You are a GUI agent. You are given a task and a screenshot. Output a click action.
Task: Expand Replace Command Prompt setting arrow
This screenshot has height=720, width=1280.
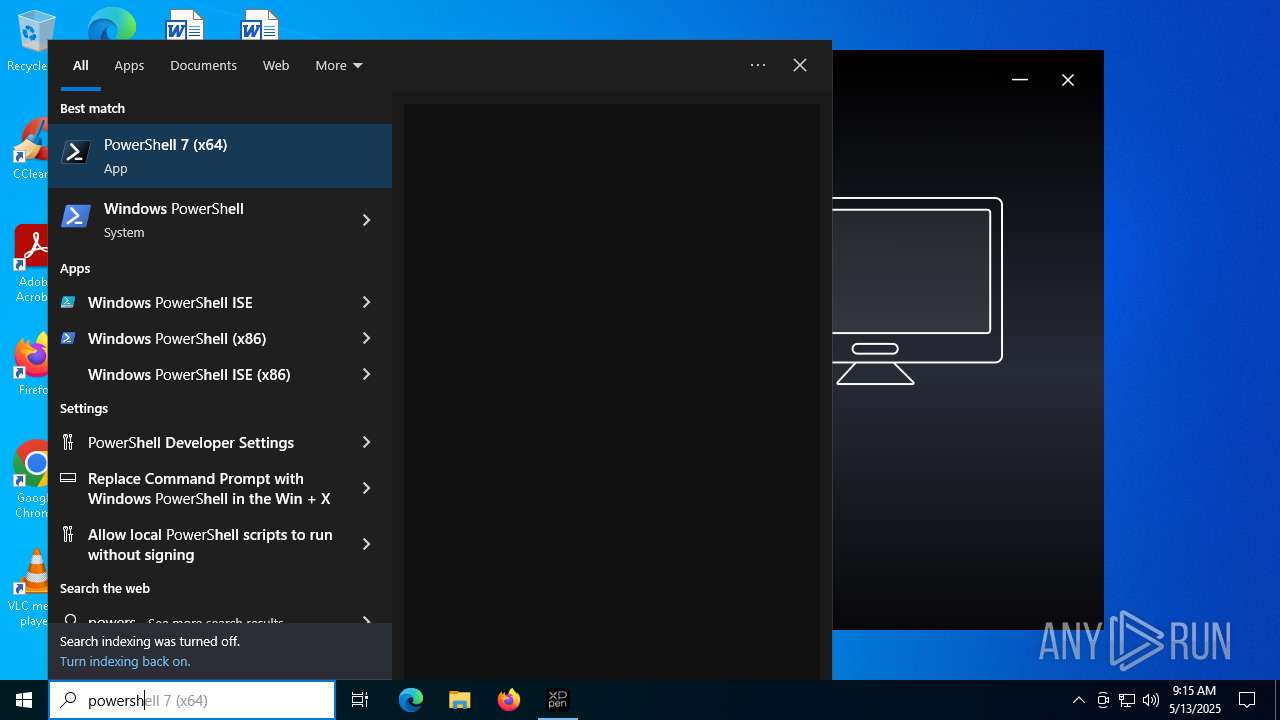point(366,488)
